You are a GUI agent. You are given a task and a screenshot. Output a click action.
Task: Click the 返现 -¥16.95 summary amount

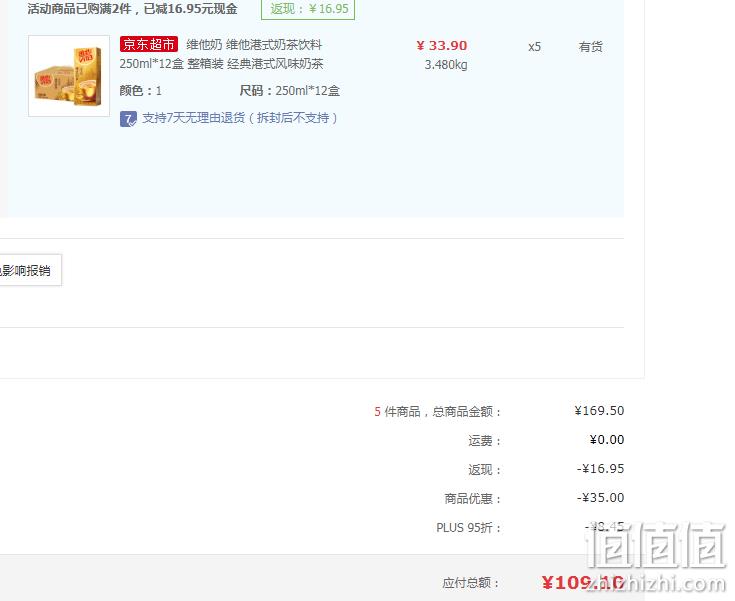tap(600, 469)
